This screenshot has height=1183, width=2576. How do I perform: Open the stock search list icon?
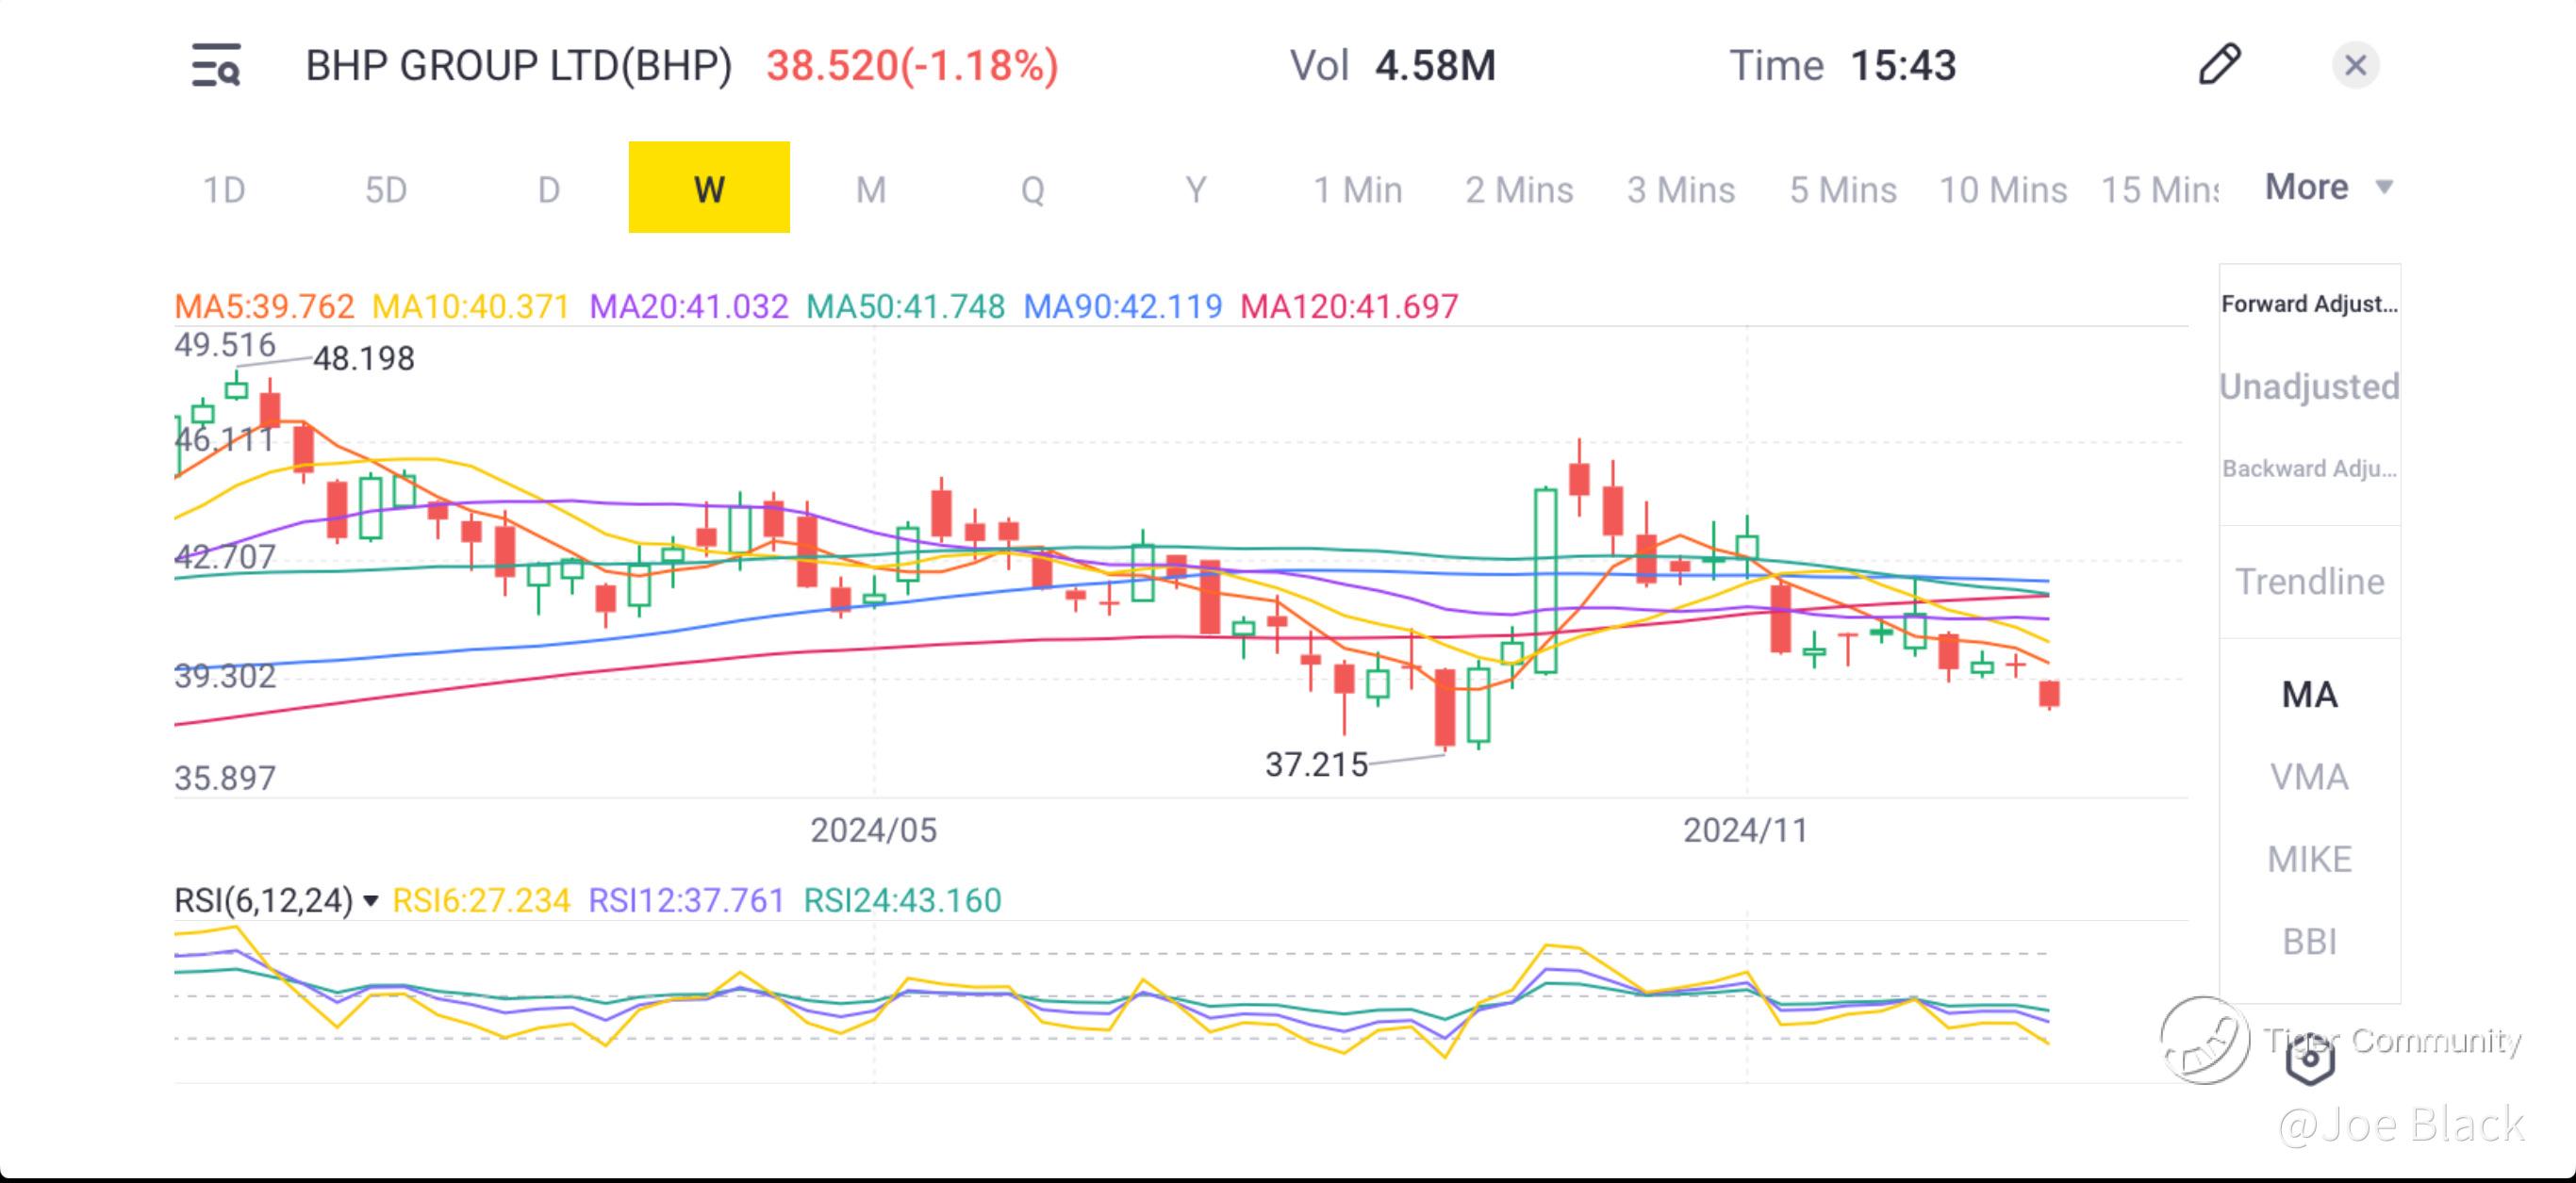click(216, 66)
